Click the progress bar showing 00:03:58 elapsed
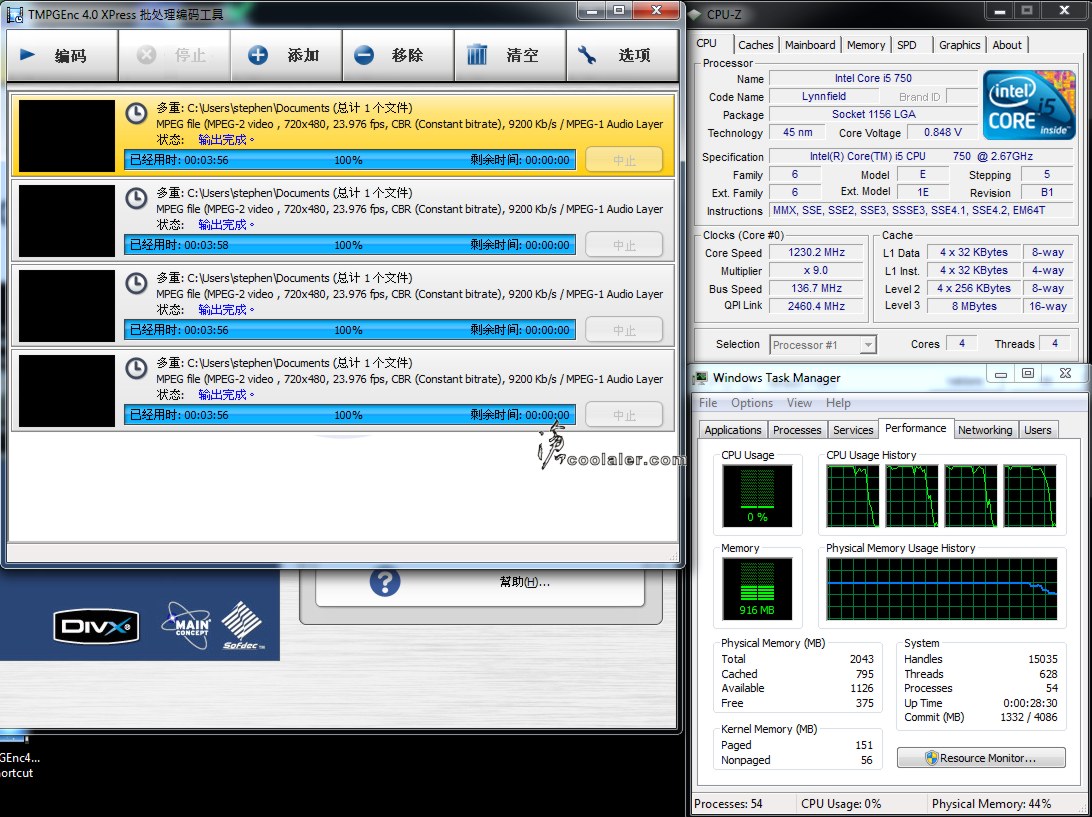 point(350,244)
